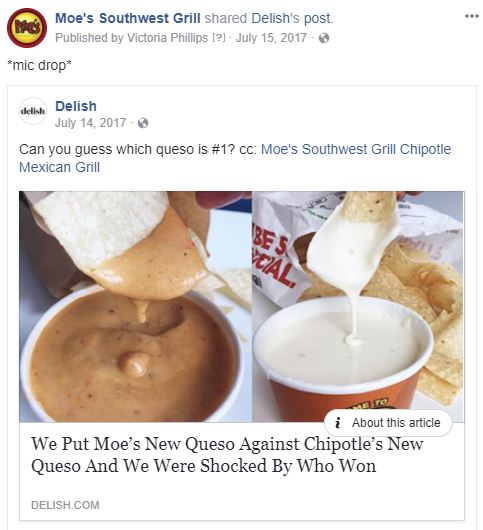483x530 pixels.
Task: Open the three-dot post options menu
Action: (472, 16)
